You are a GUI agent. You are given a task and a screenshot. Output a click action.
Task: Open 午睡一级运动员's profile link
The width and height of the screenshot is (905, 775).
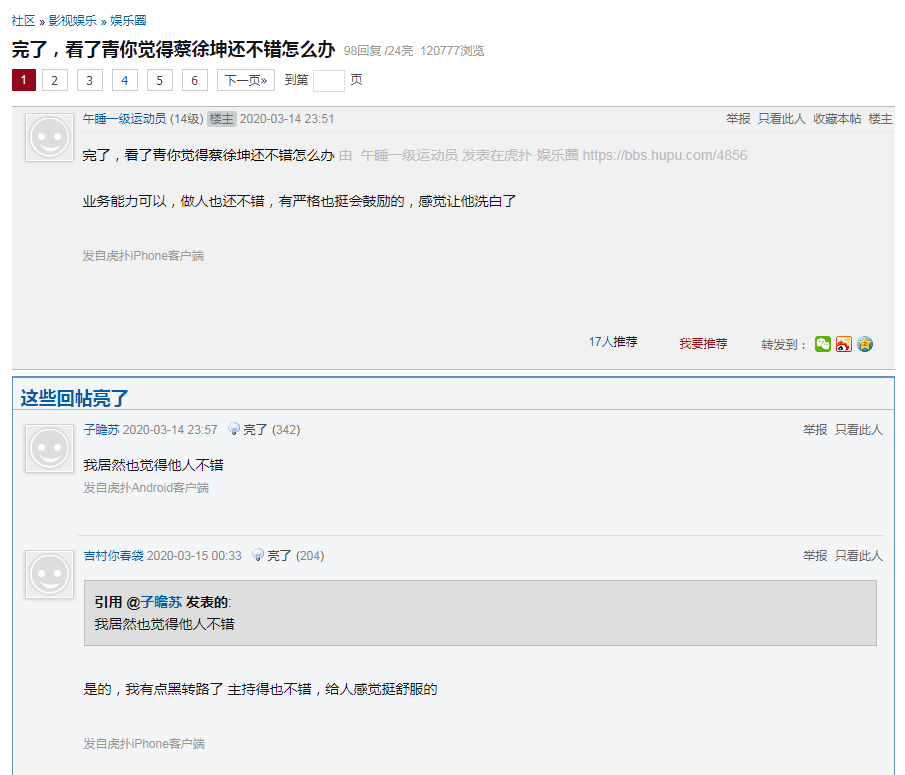(x=124, y=119)
